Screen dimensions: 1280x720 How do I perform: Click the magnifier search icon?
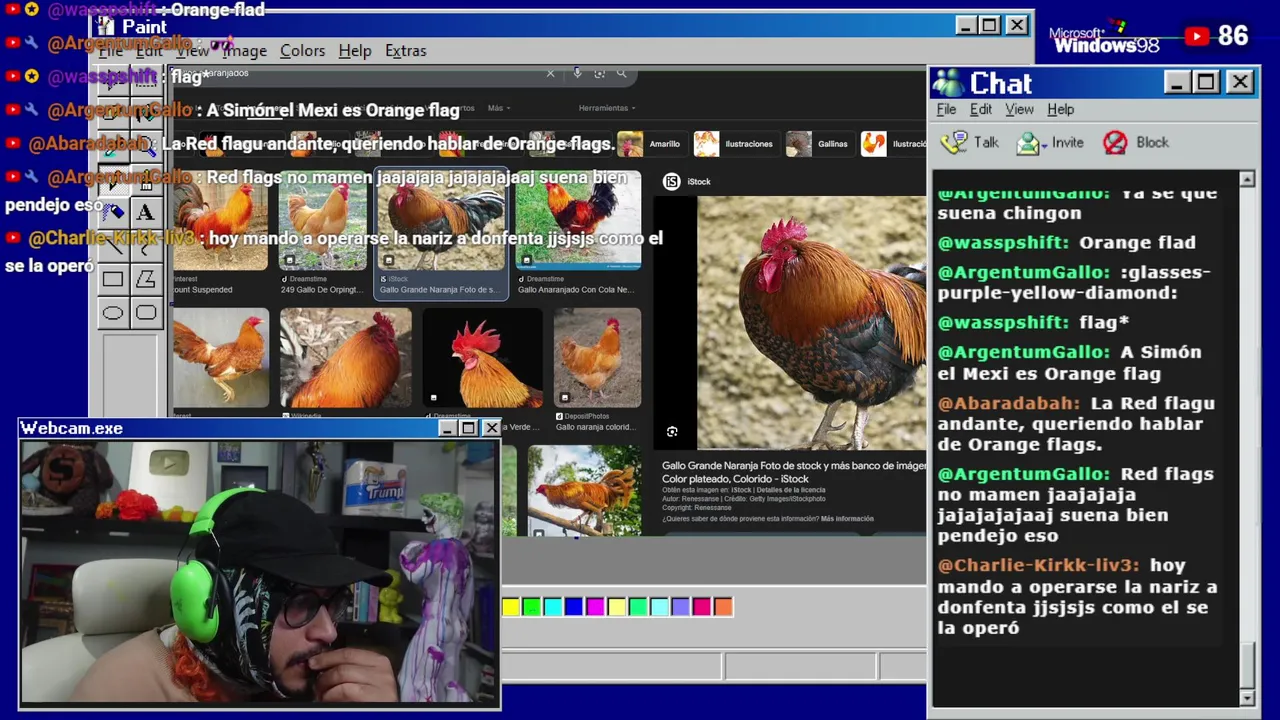621,73
